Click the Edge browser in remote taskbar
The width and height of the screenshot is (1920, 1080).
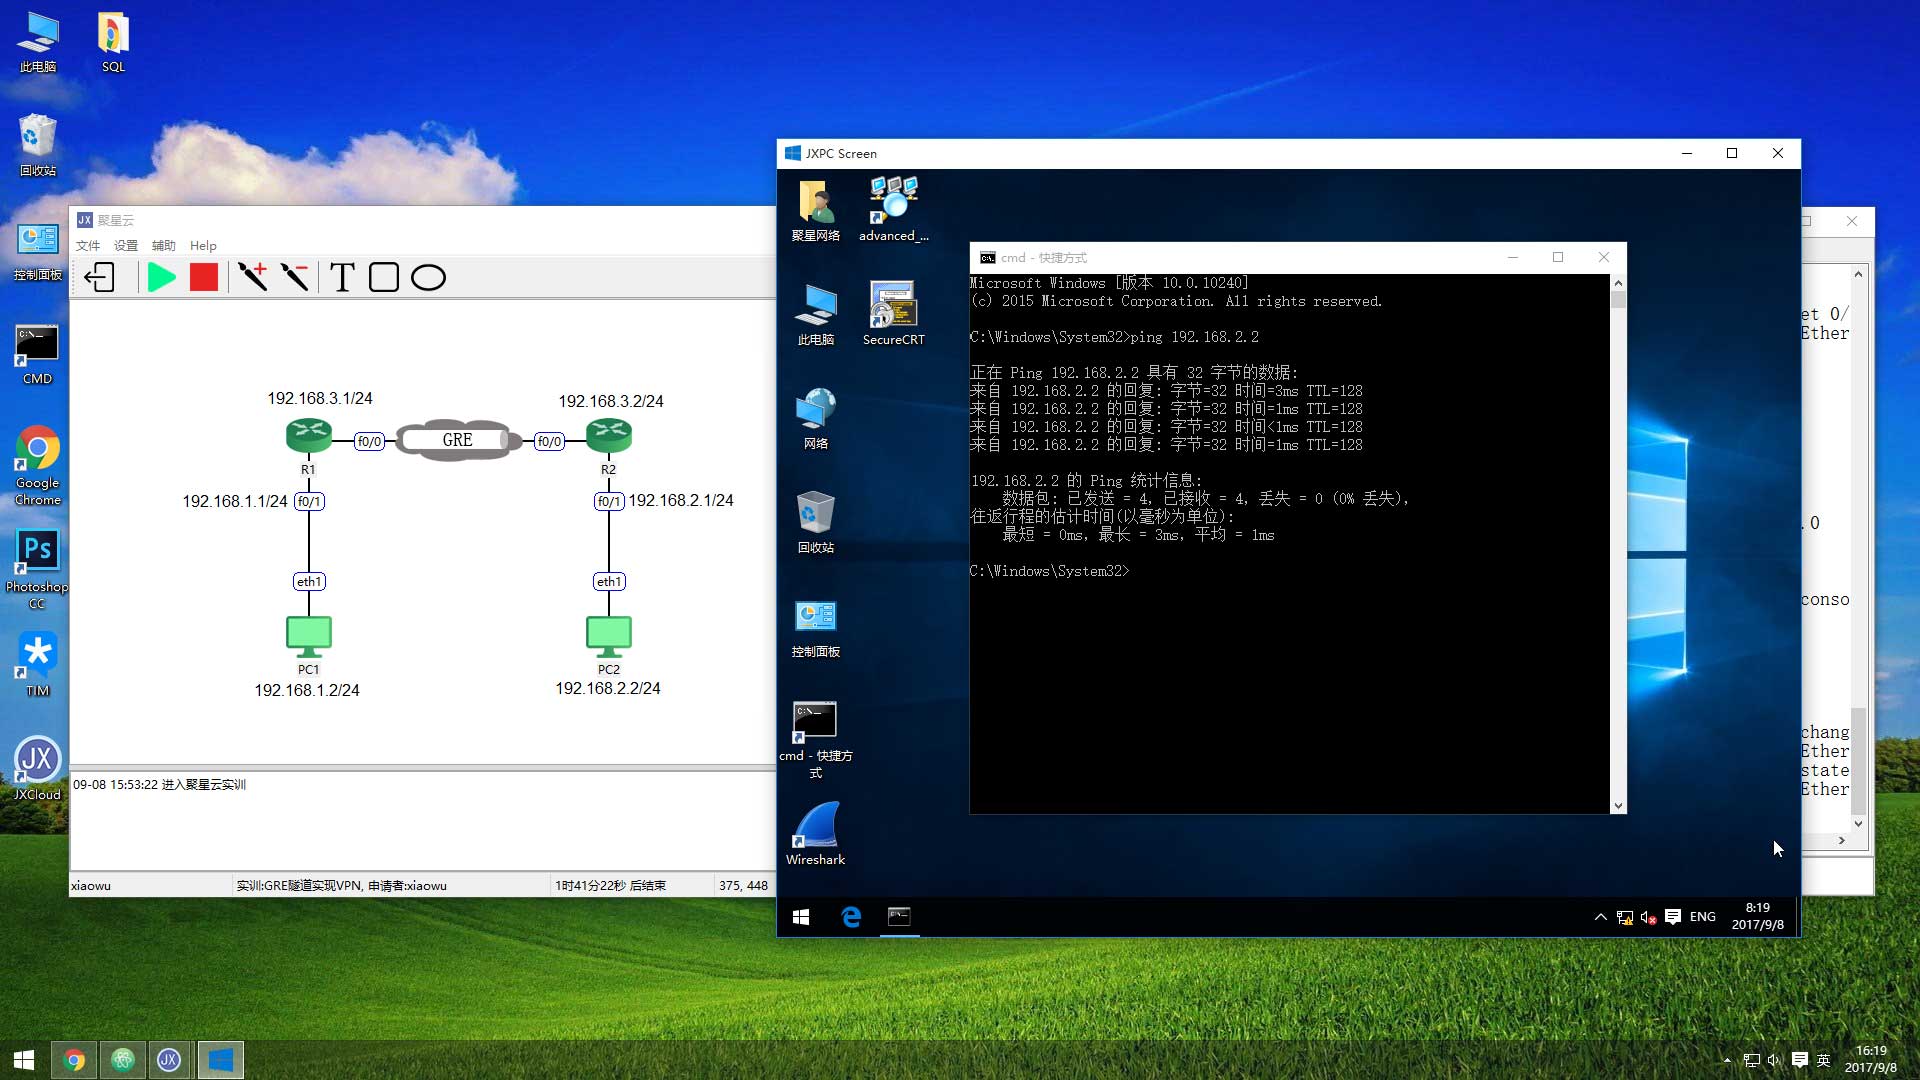pyautogui.click(x=851, y=916)
